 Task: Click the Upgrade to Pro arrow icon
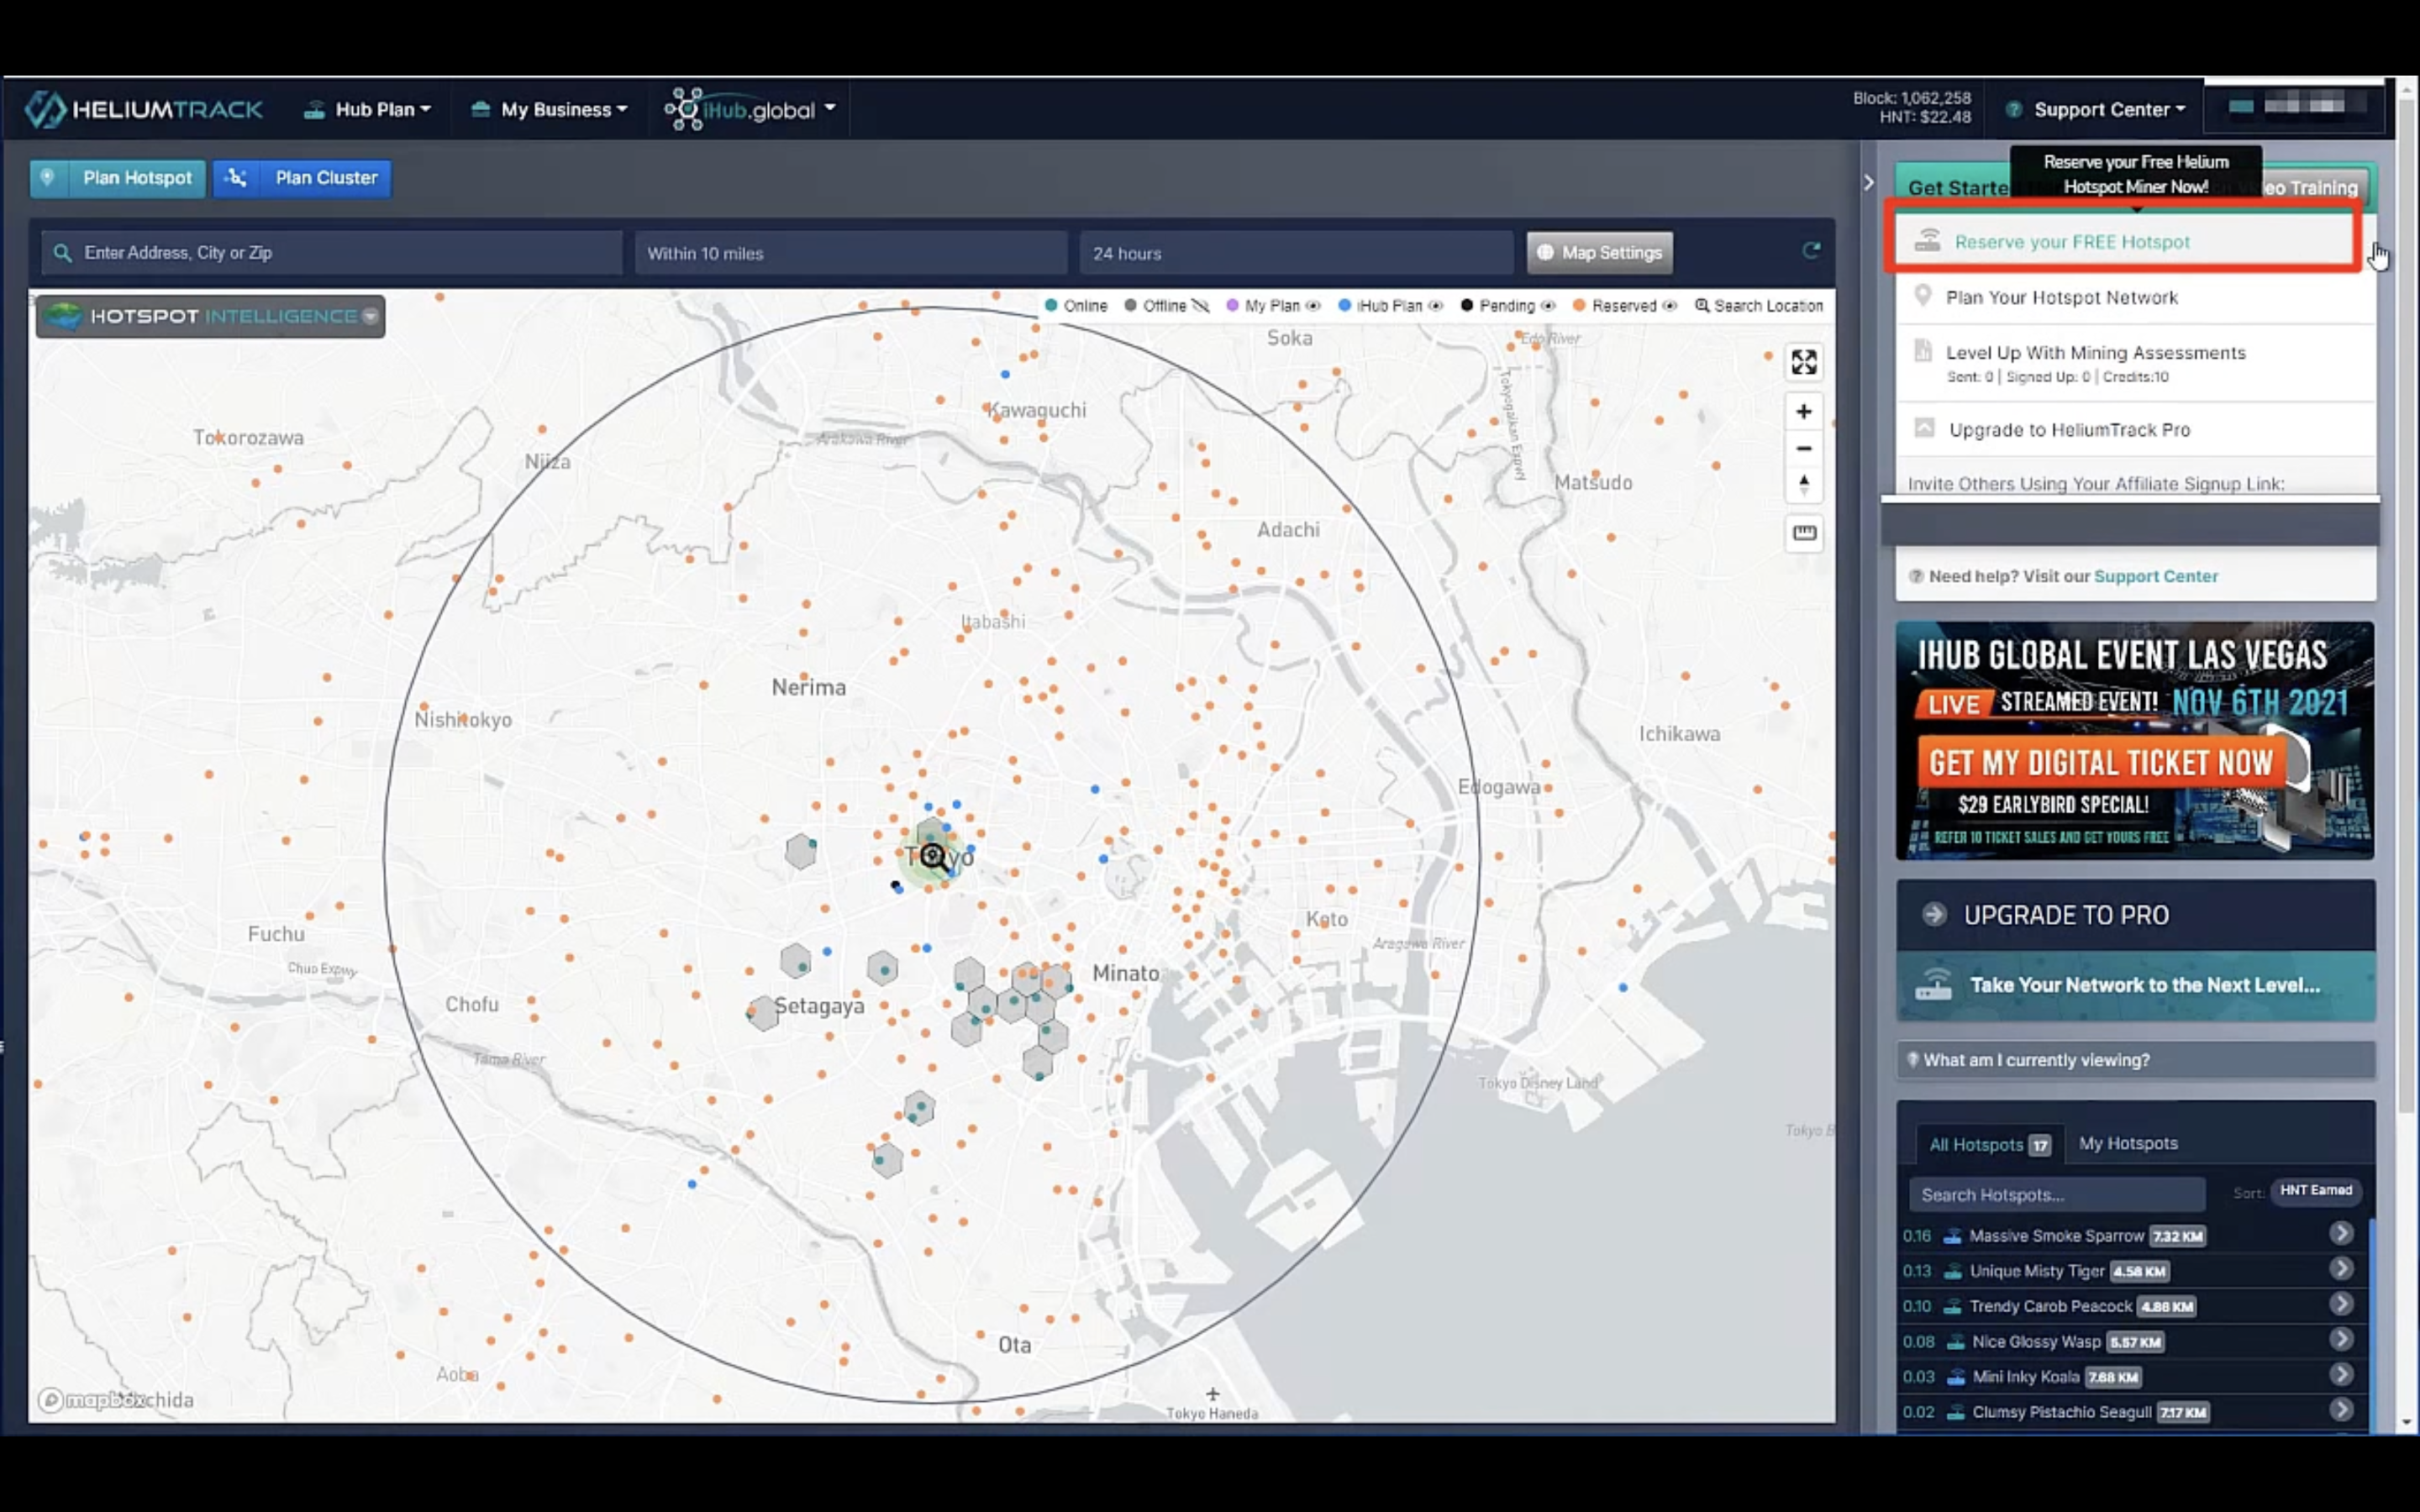point(1934,914)
